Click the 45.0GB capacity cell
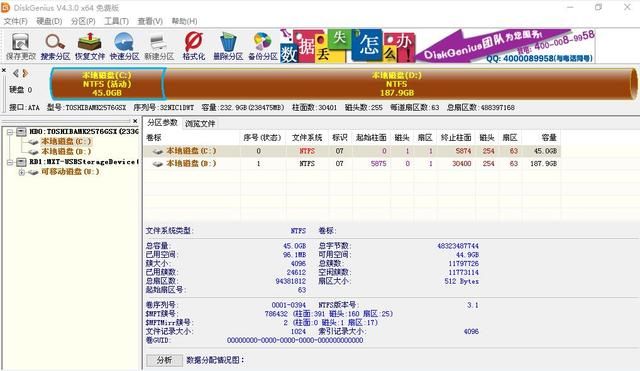 click(x=545, y=151)
